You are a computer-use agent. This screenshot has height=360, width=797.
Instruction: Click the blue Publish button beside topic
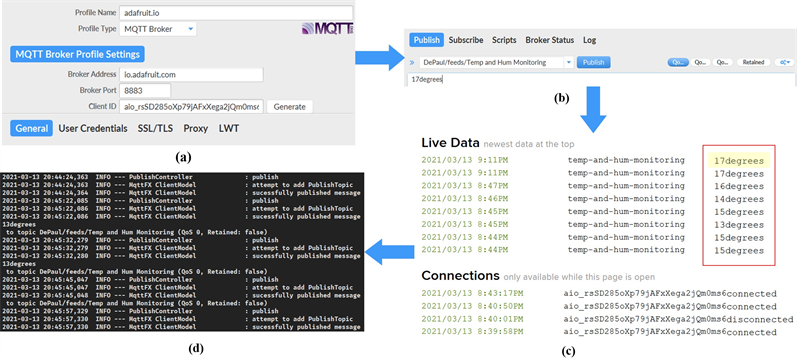coord(593,63)
